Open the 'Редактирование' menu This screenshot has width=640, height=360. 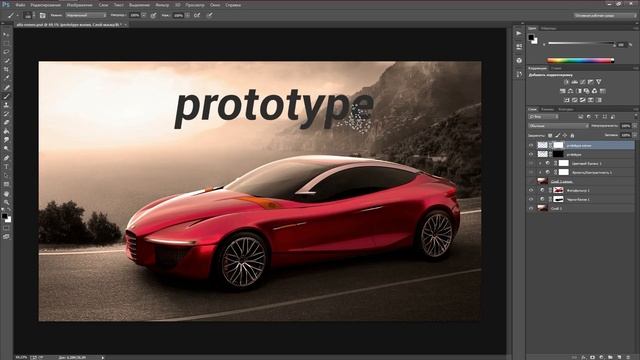point(45,5)
